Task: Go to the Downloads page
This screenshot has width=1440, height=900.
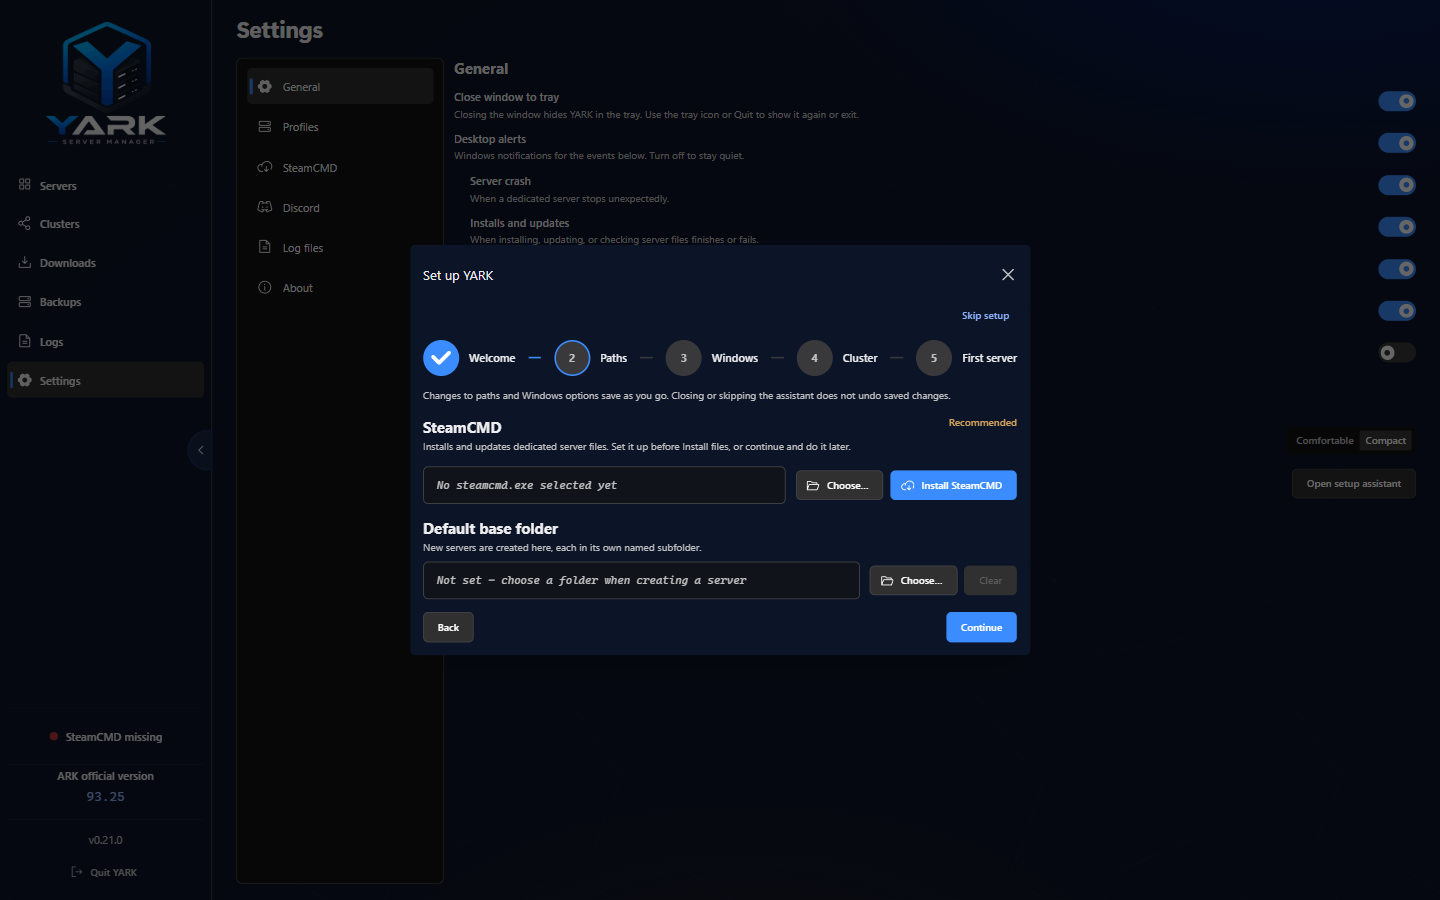Action: 105,262
